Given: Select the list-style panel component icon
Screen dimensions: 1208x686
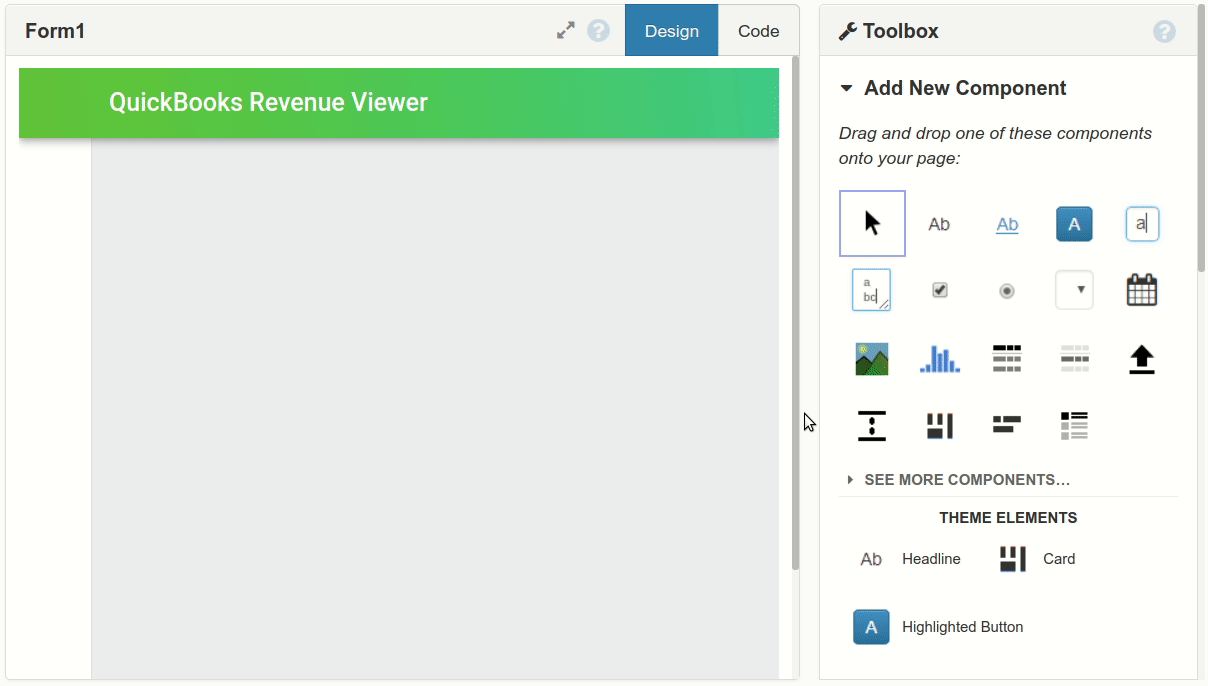Looking at the screenshot, I should coord(1074,425).
